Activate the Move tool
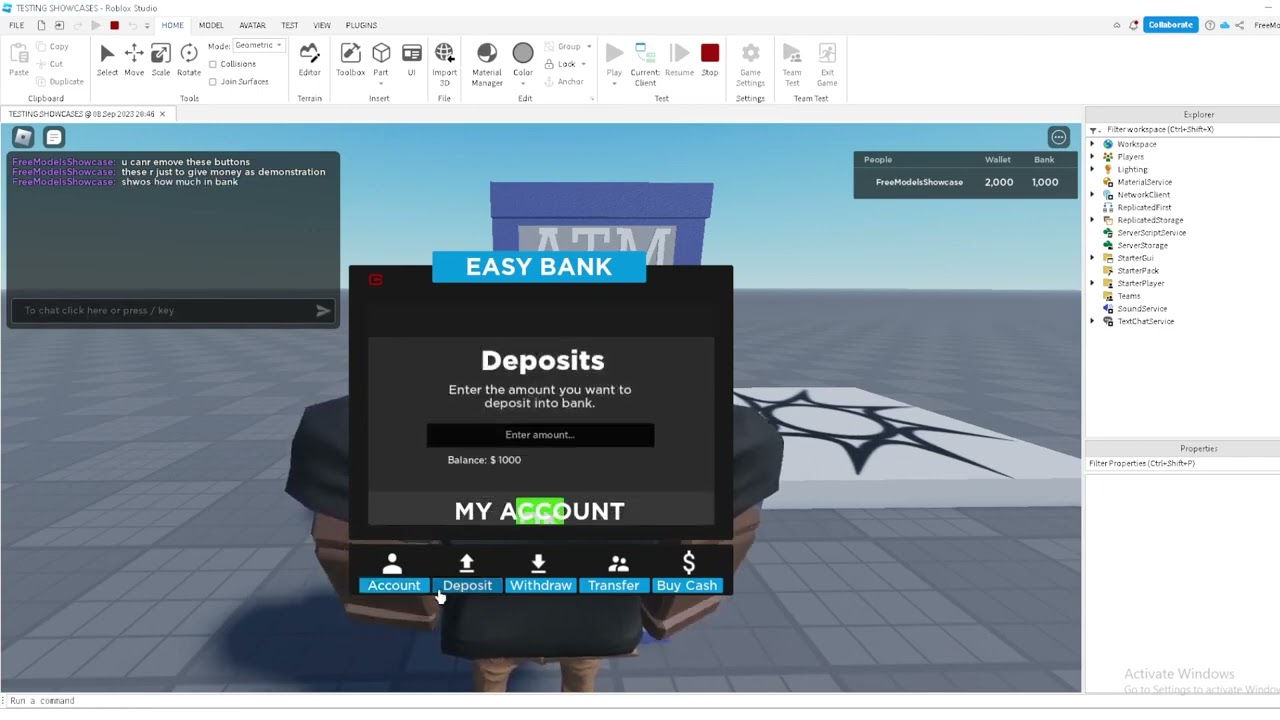 134,60
